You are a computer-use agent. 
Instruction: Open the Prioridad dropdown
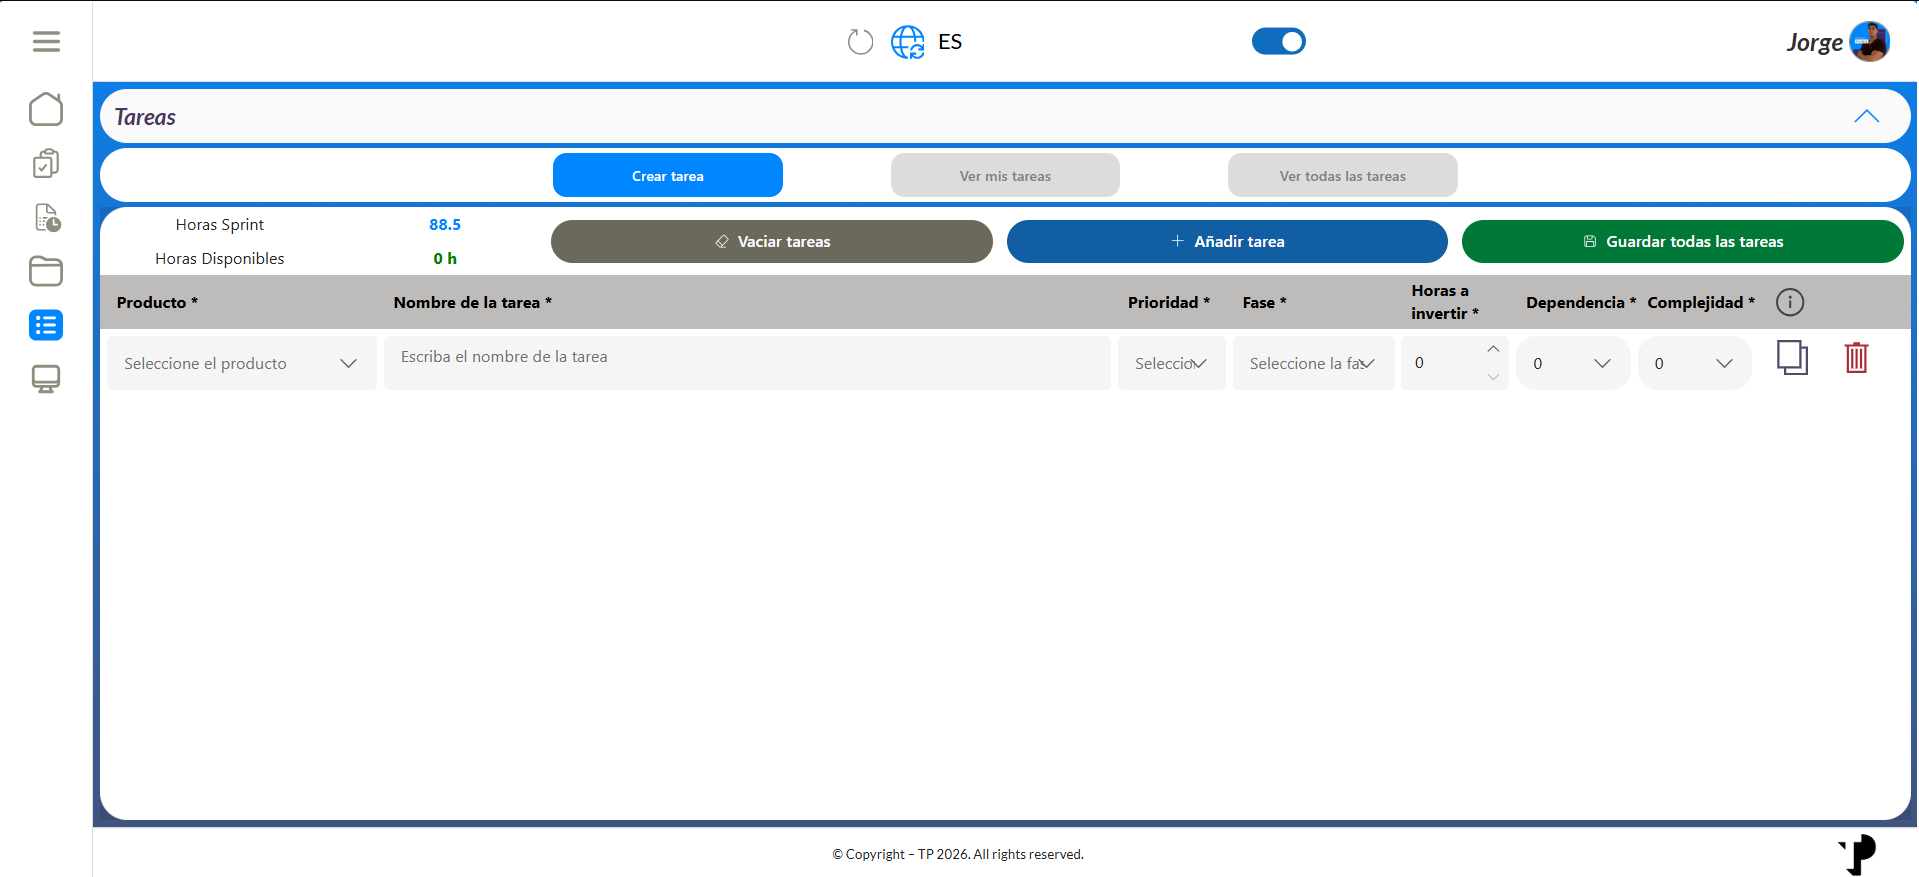coord(1172,363)
